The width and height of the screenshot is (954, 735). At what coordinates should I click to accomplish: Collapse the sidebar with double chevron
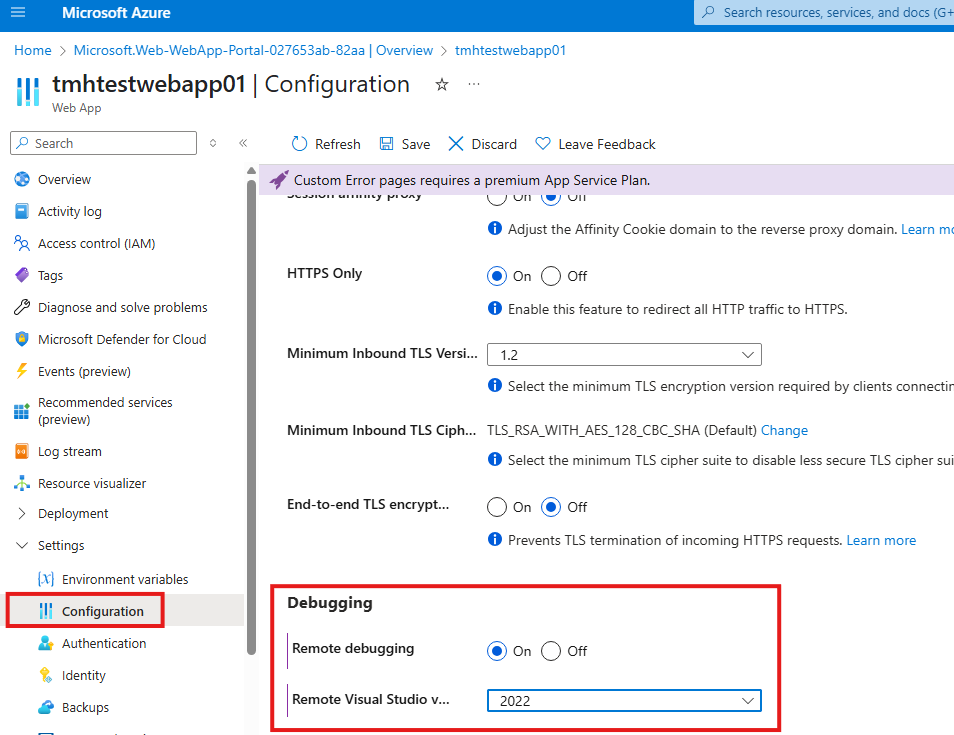[x=243, y=143]
